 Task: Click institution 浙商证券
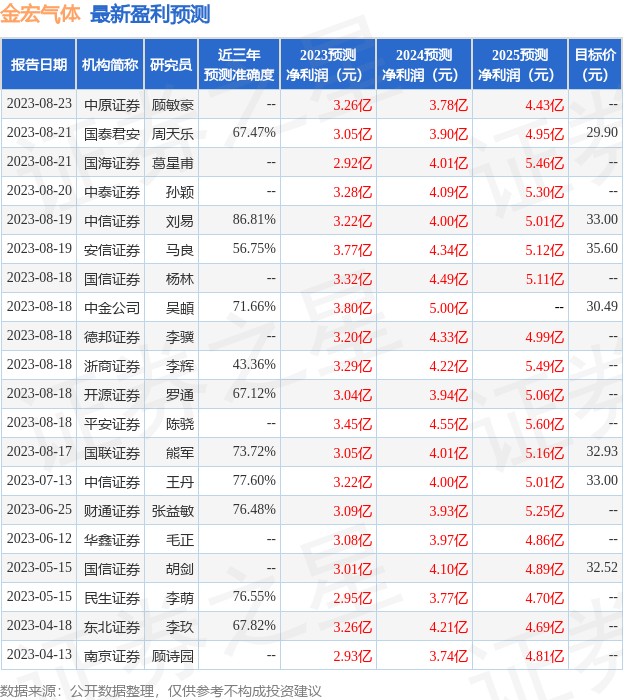point(112,366)
